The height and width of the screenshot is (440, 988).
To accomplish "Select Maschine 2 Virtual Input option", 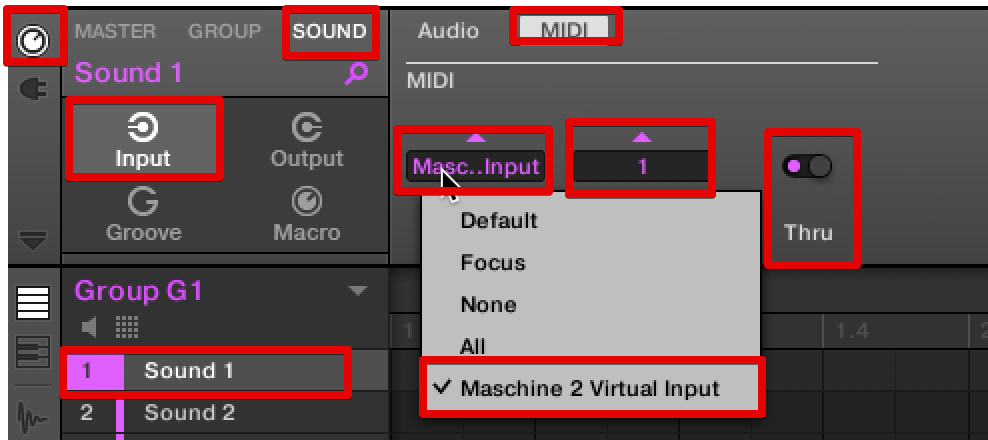I will [590, 389].
